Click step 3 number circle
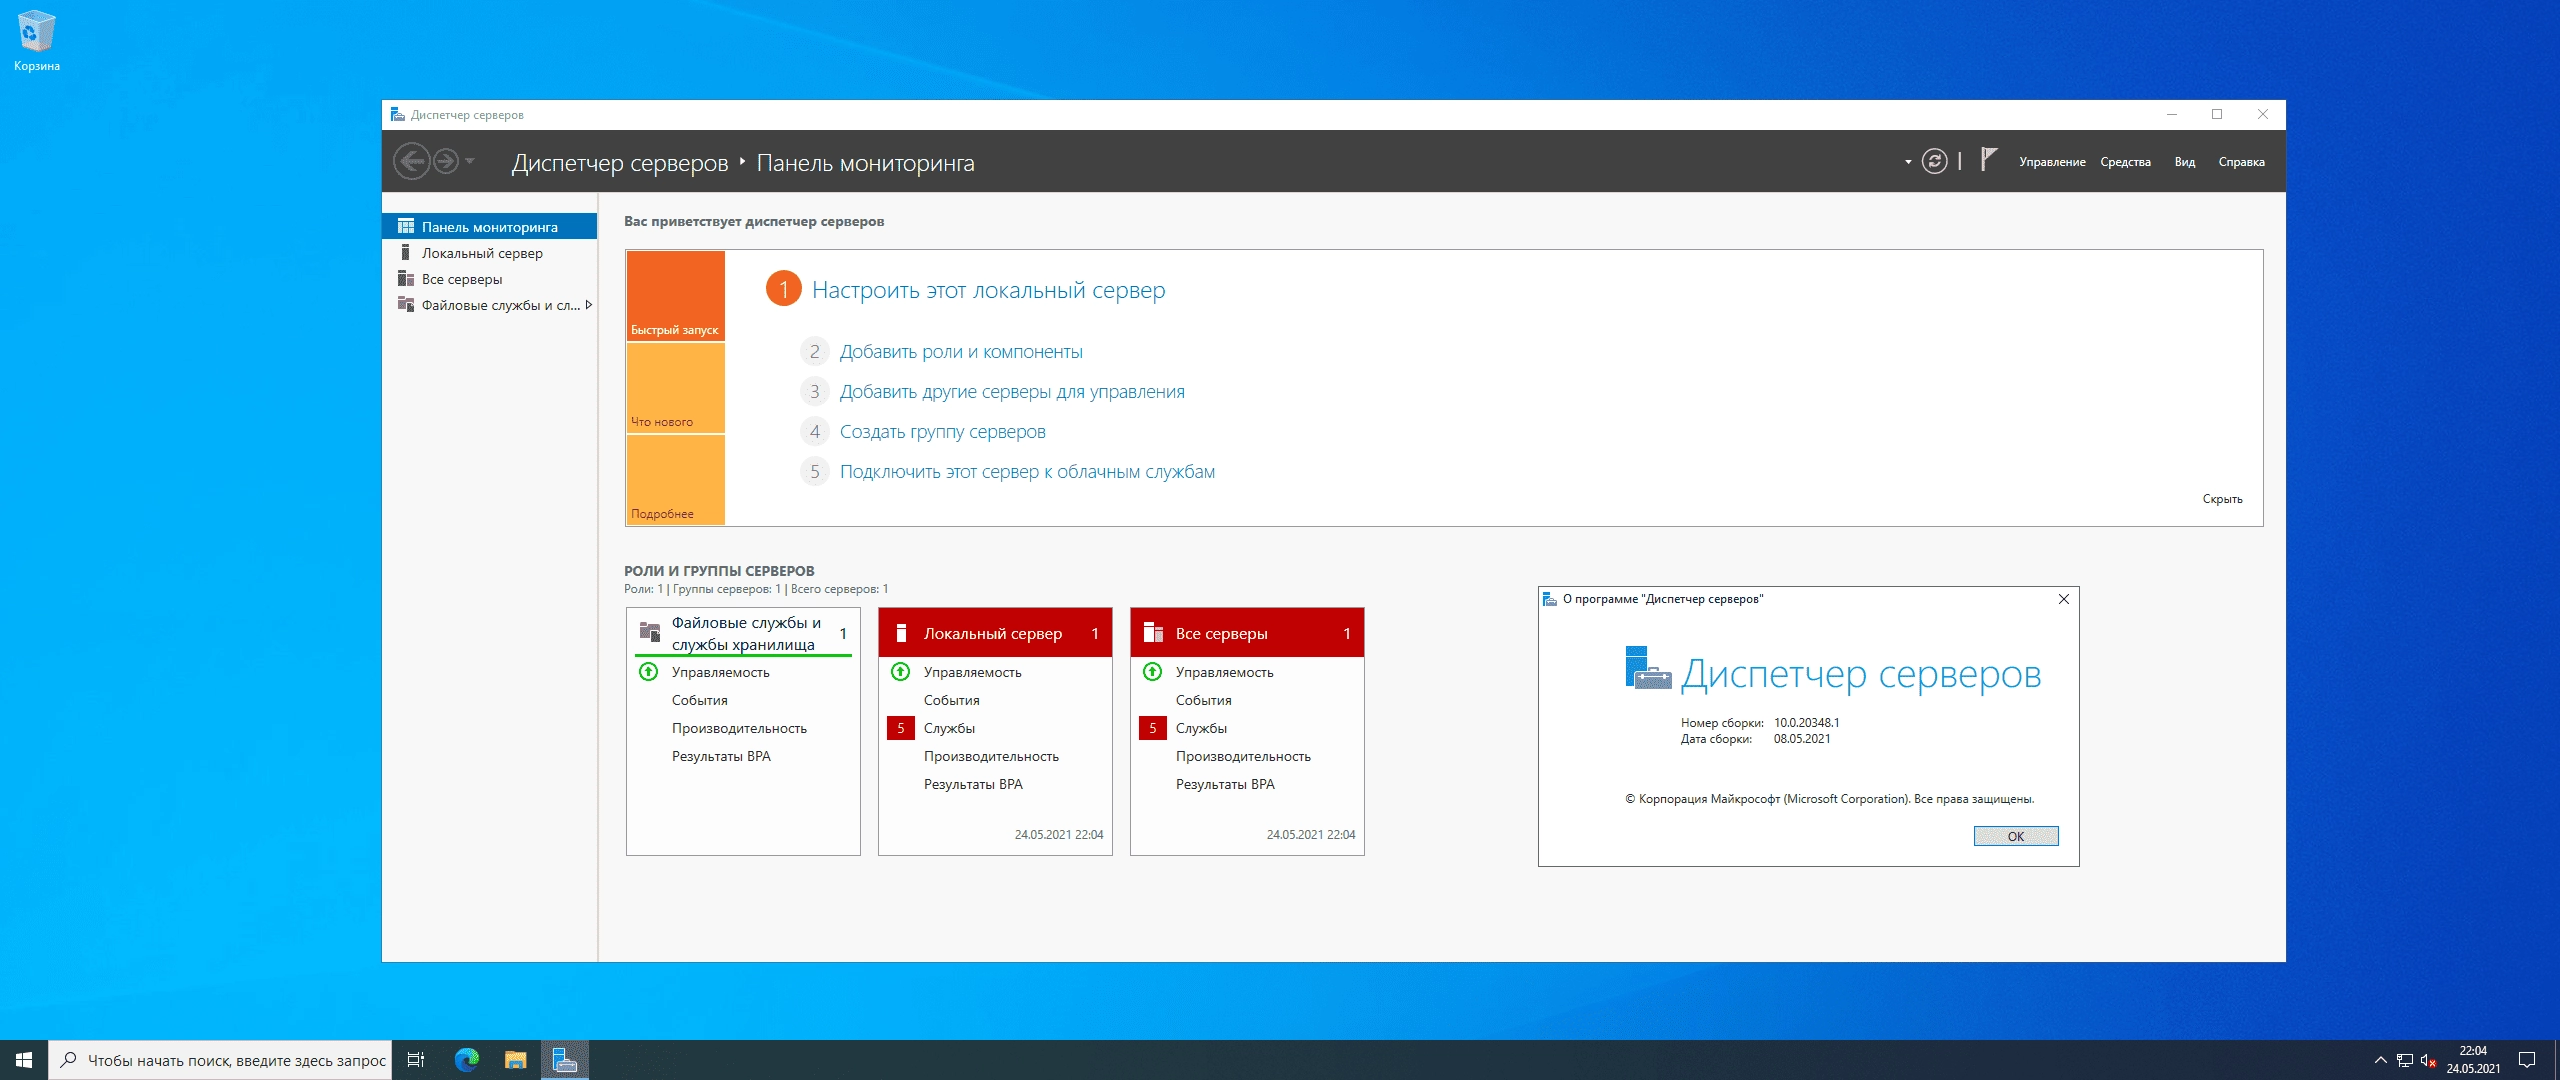The width and height of the screenshot is (2560, 1080). click(815, 392)
